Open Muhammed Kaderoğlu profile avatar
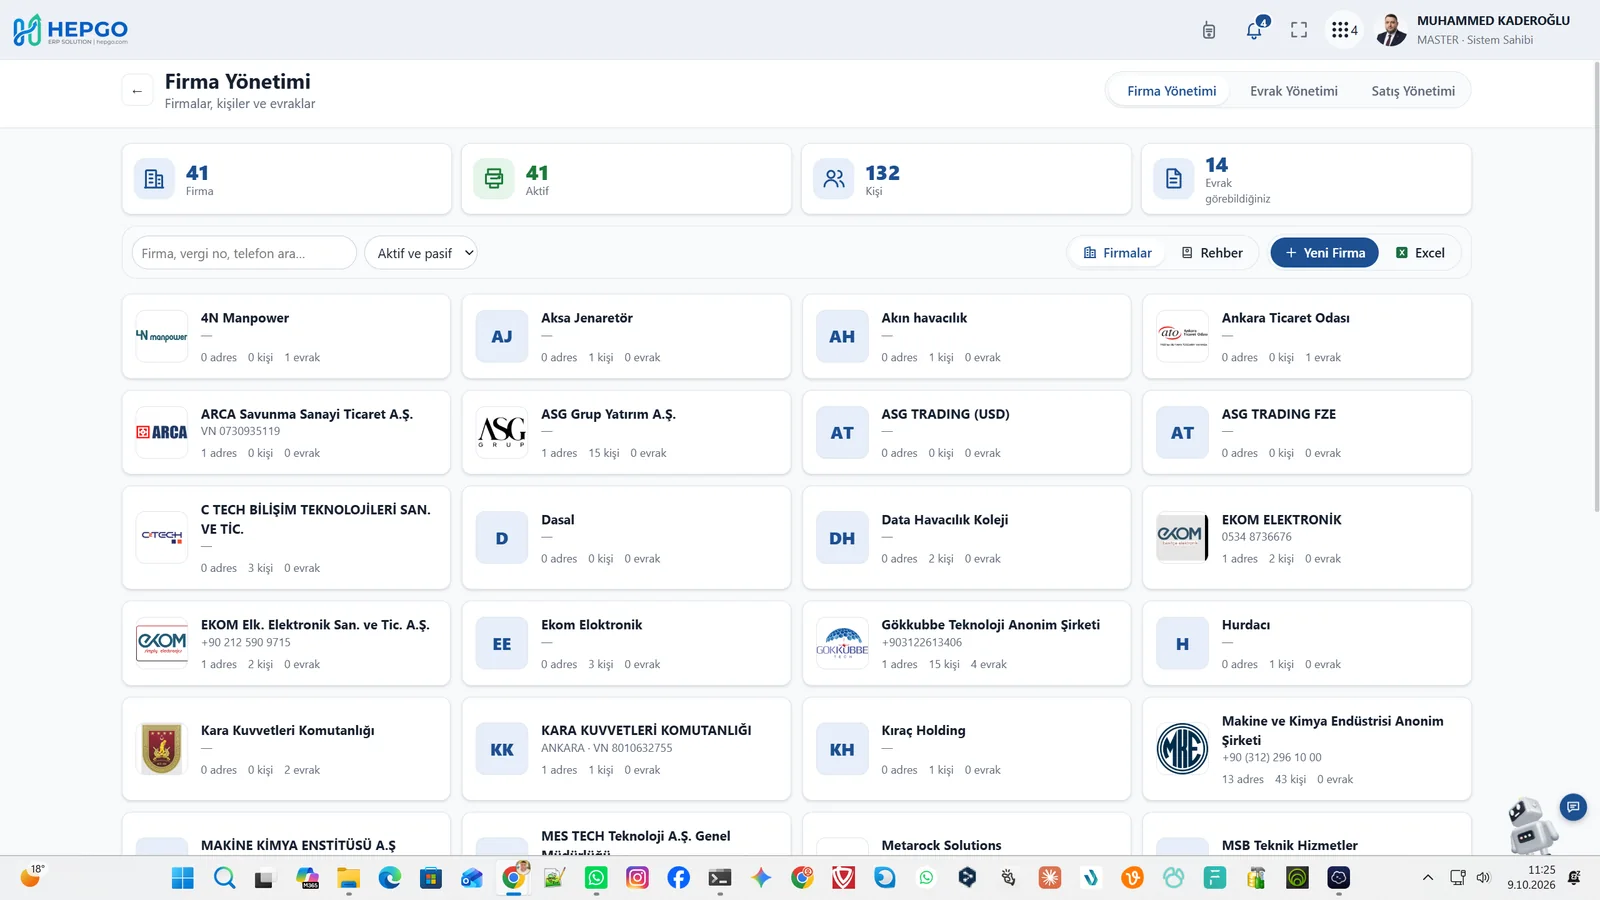Image resolution: width=1600 pixels, height=900 pixels. [1391, 30]
